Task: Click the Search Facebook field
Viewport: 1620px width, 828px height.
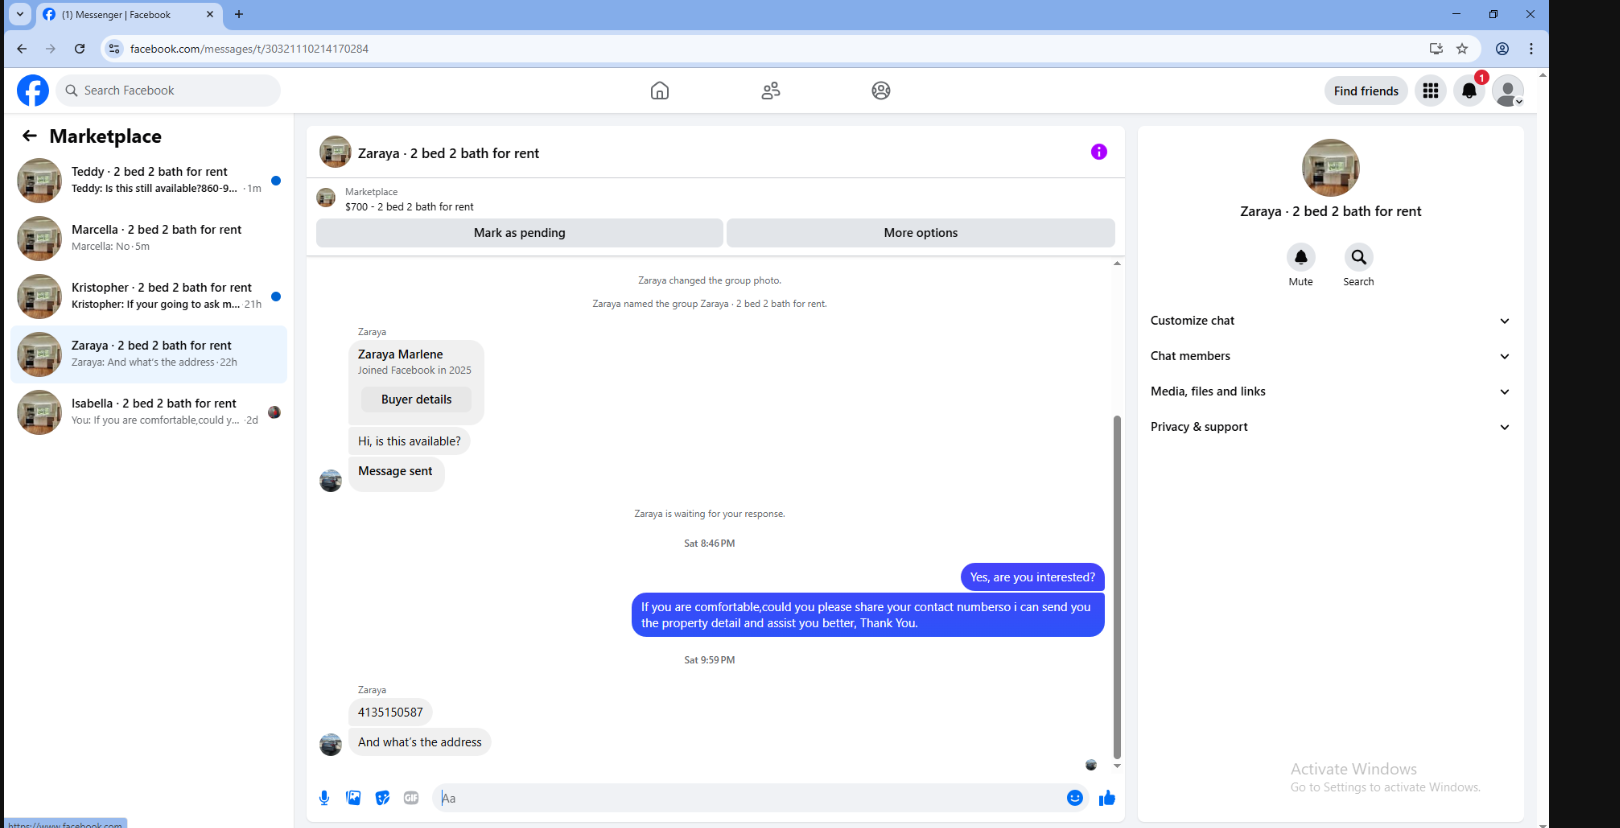Action: pyautogui.click(x=168, y=91)
